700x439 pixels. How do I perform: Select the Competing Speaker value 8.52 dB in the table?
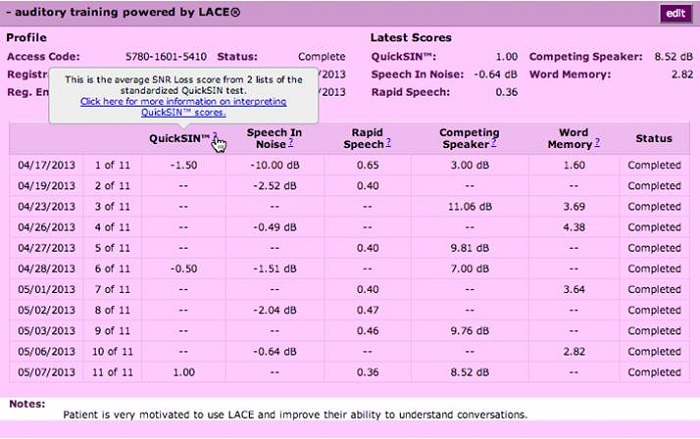(x=469, y=372)
